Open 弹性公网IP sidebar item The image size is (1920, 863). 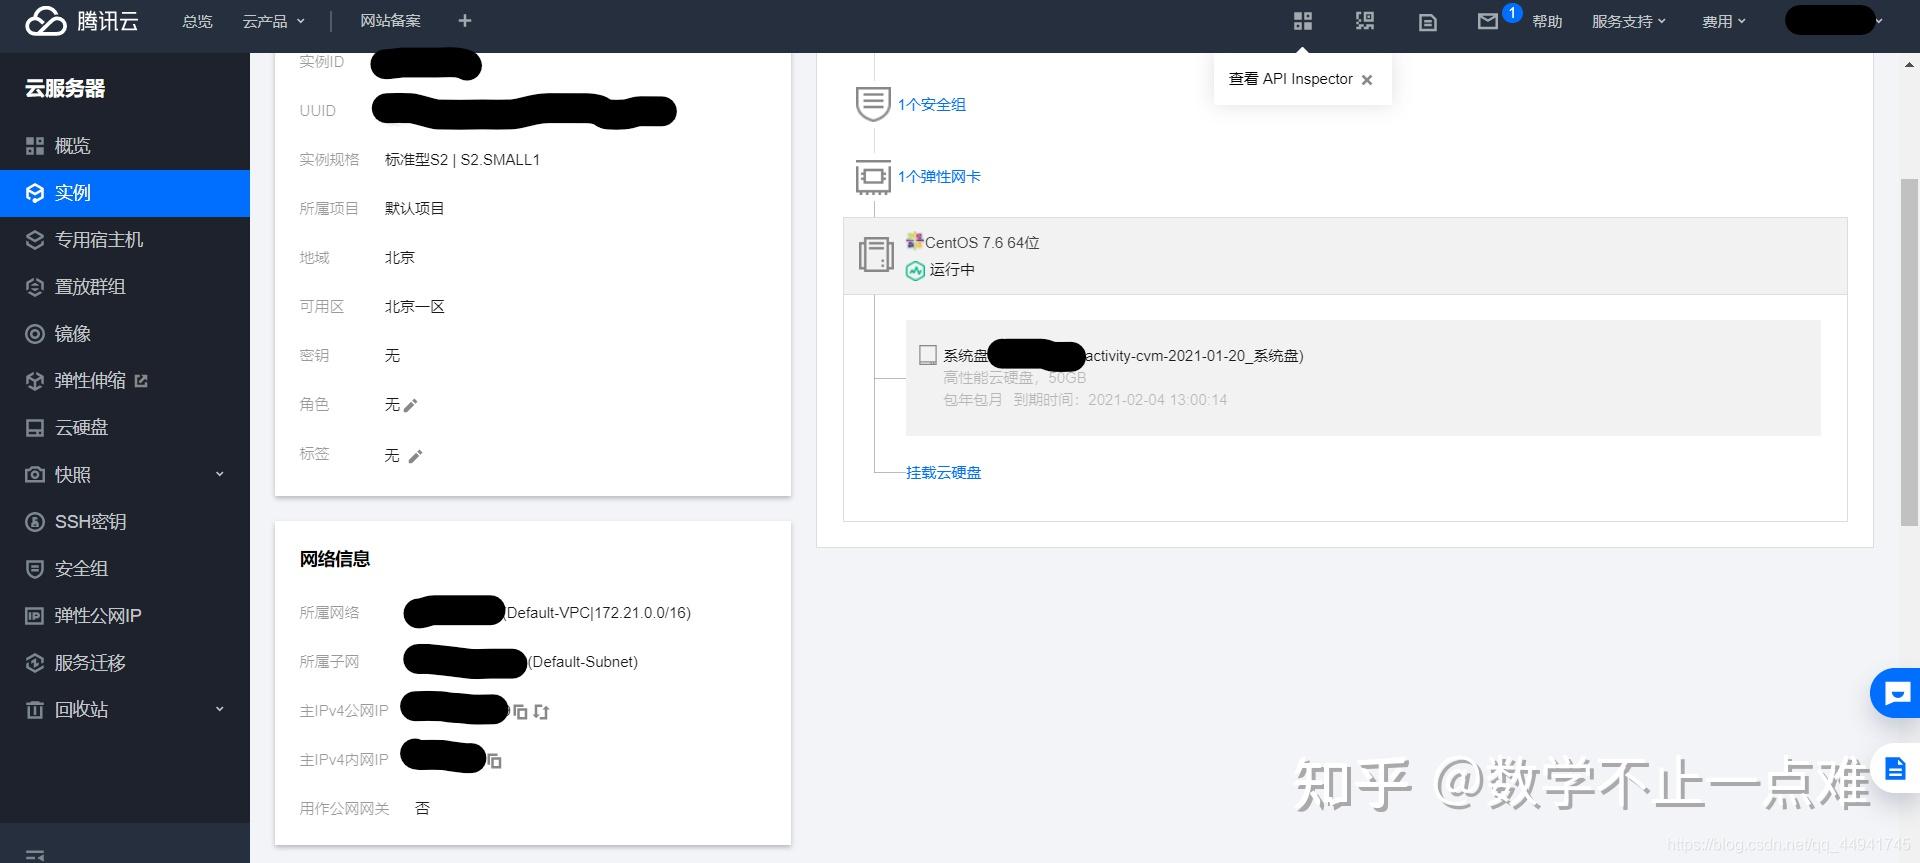[x=125, y=616]
